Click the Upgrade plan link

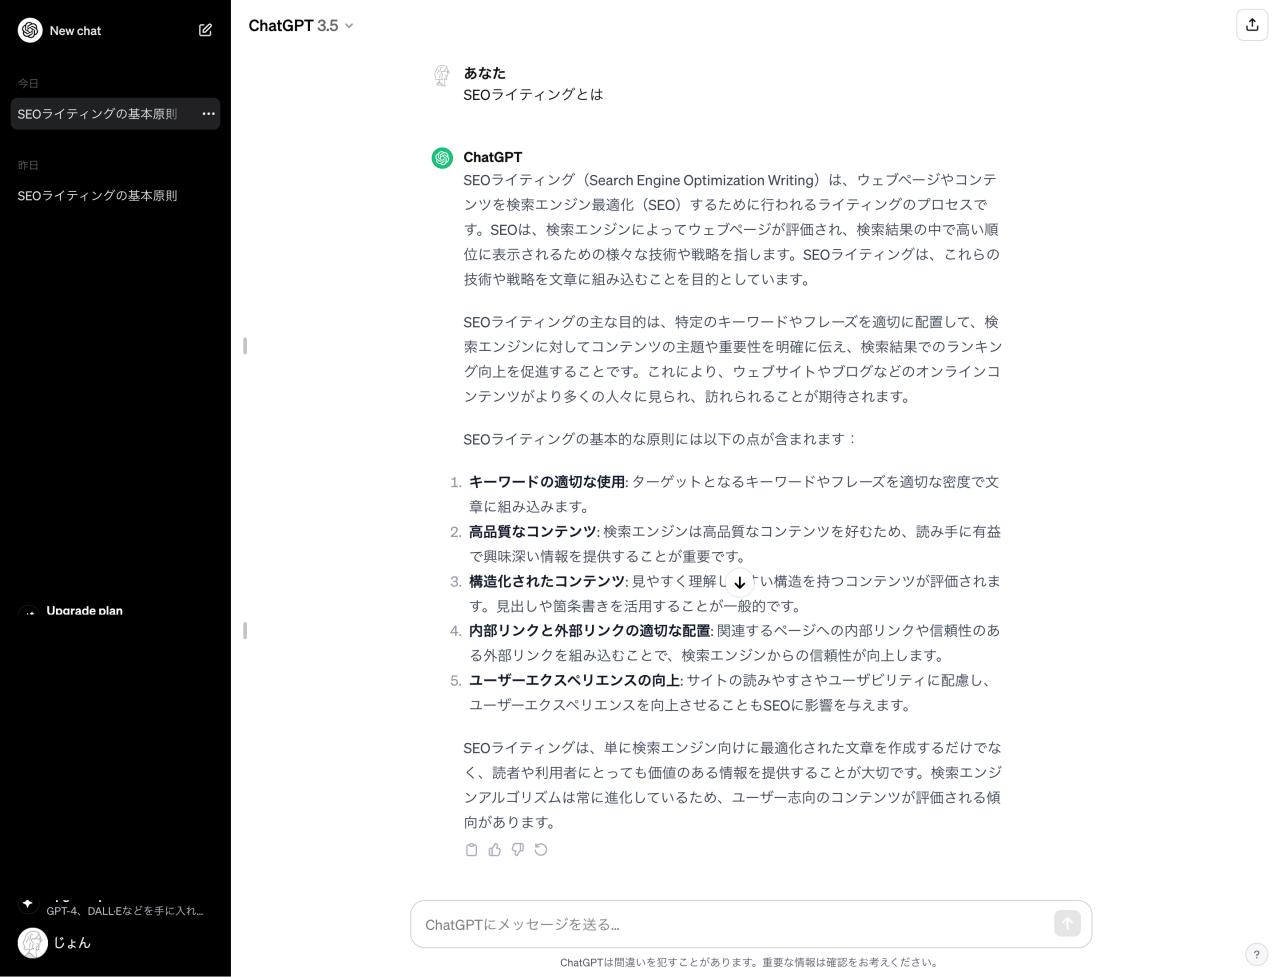click(84, 611)
